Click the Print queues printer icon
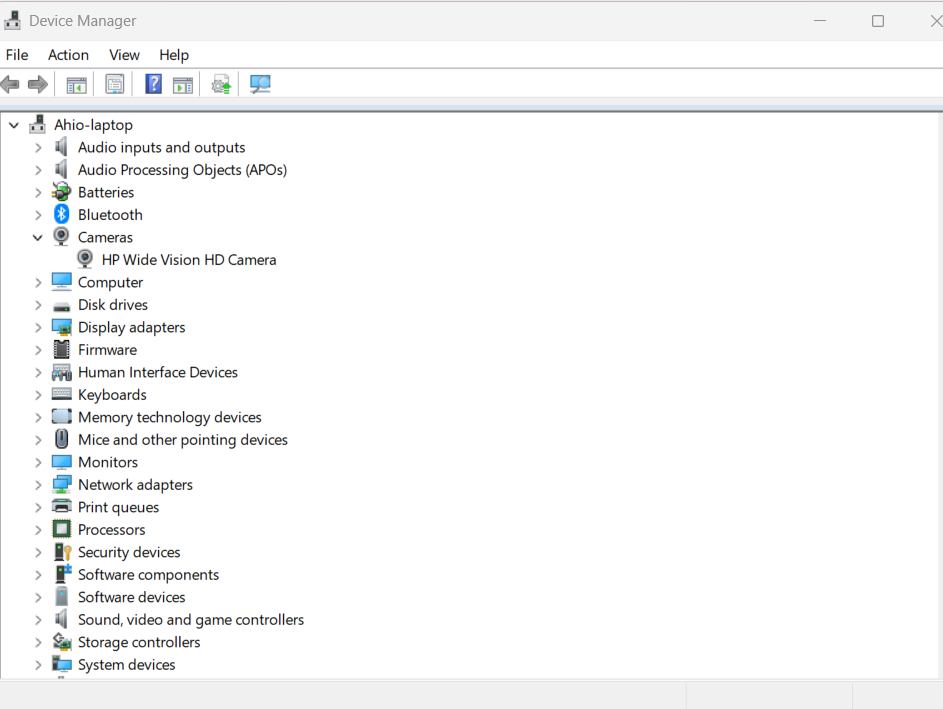The width and height of the screenshot is (943, 709). 61,506
